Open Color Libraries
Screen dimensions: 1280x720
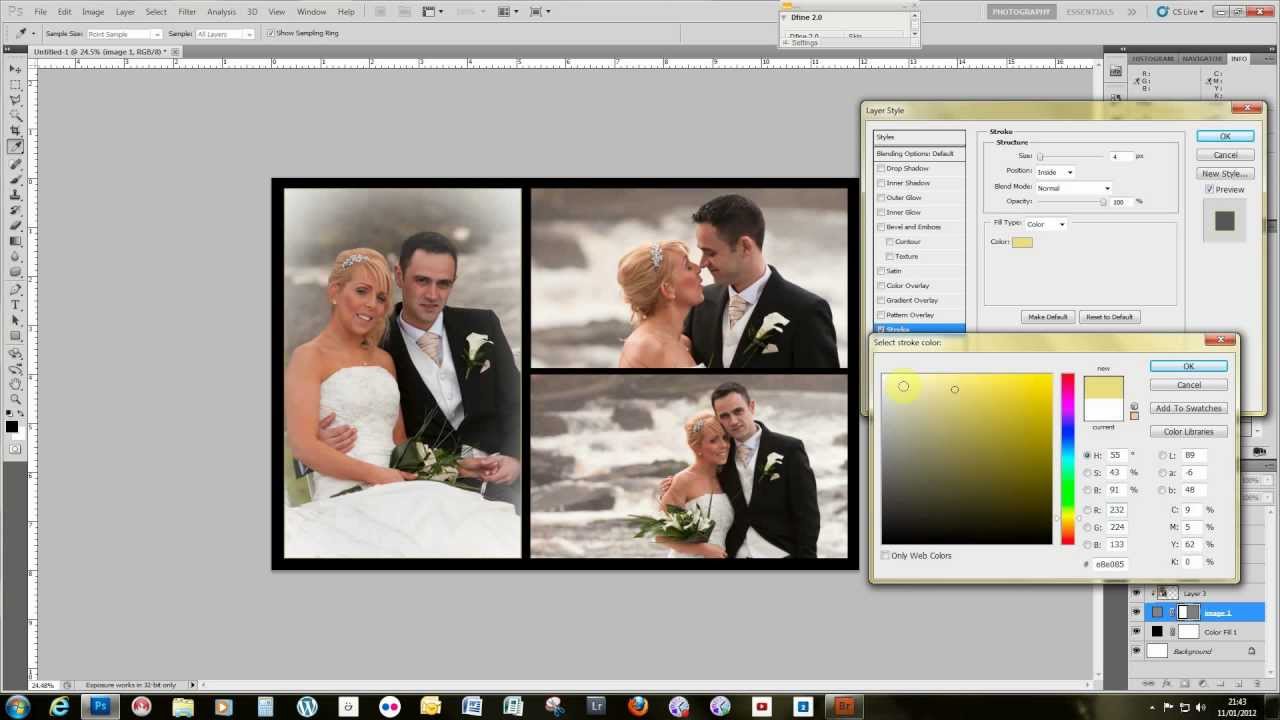(x=1188, y=431)
